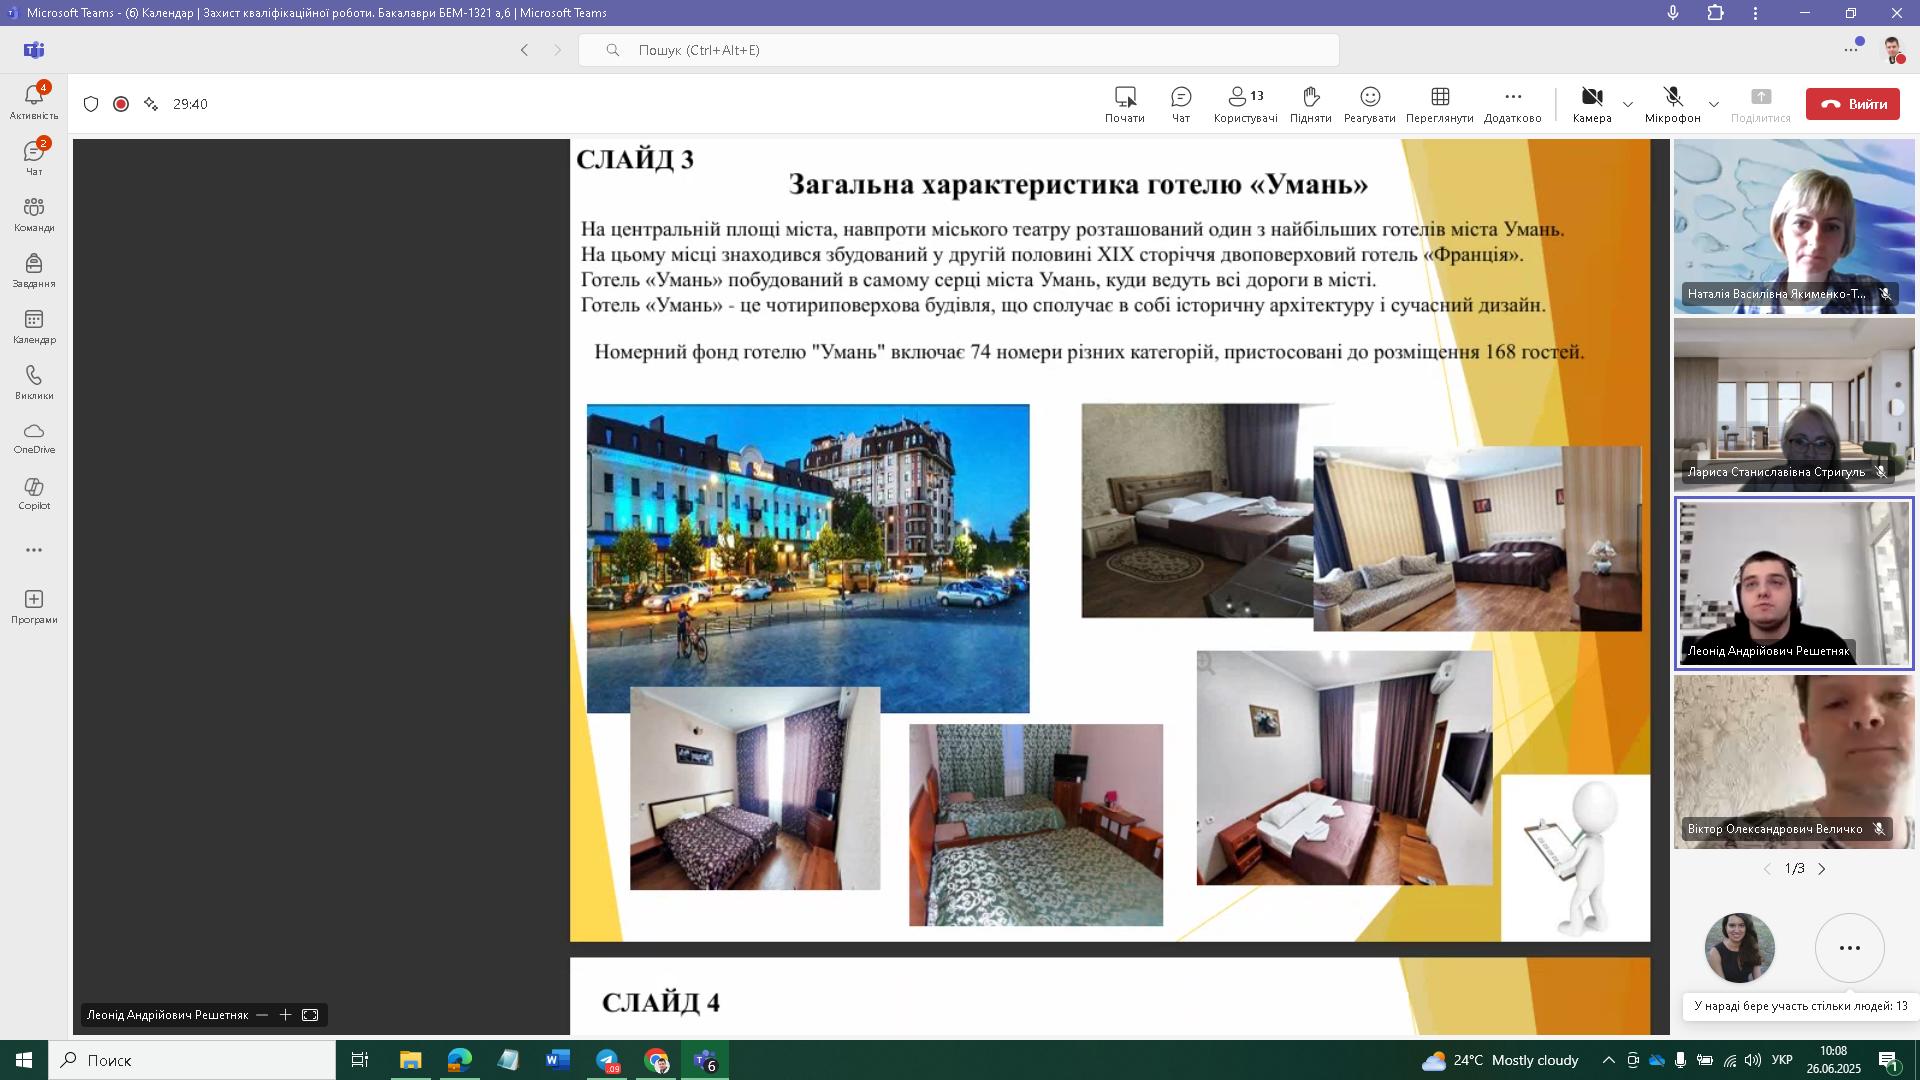The width and height of the screenshot is (1920, 1080).
Task: Open the view options (Переглянути)
Action: (1439, 103)
